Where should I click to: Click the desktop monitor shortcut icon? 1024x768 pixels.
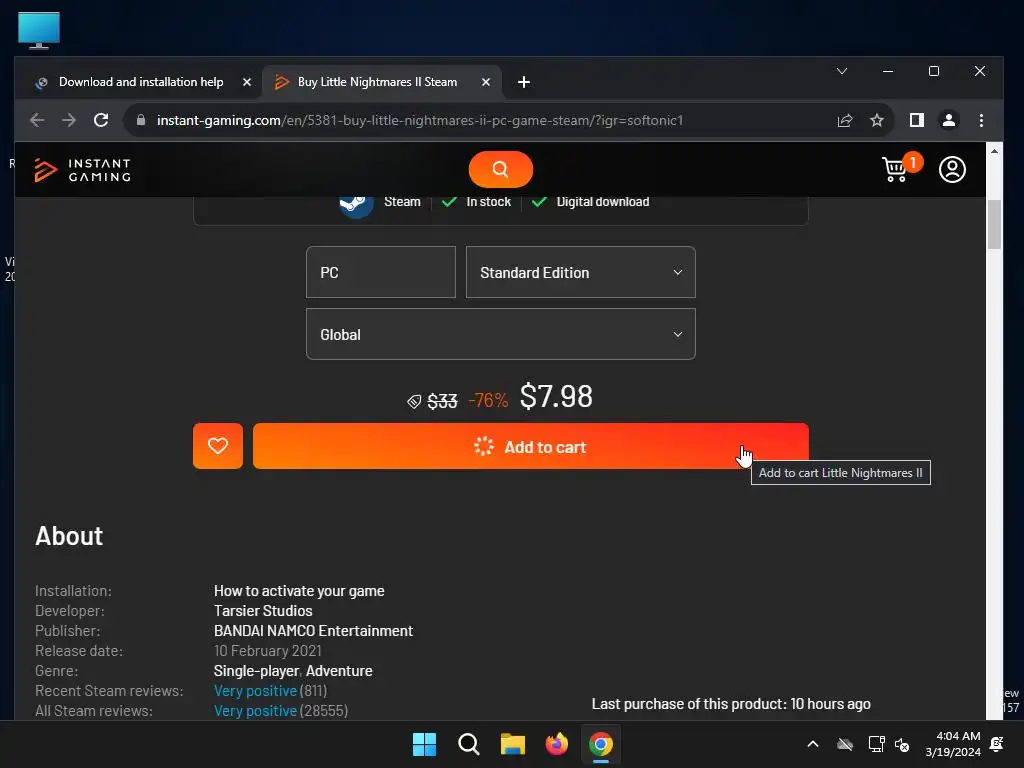click(39, 30)
